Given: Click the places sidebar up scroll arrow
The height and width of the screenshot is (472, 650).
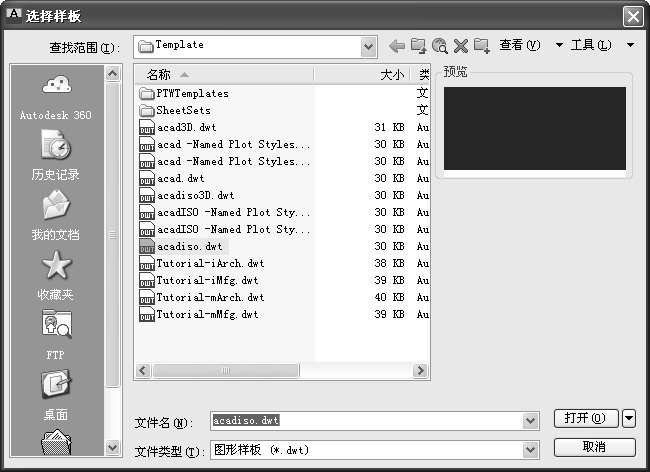Looking at the screenshot, I should 112,74.
